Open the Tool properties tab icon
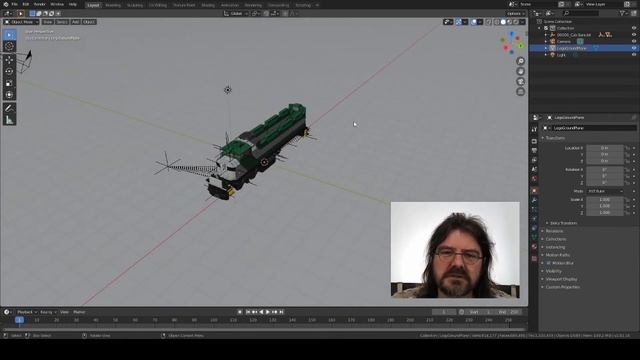The height and width of the screenshot is (360, 640). tap(534, 130)
